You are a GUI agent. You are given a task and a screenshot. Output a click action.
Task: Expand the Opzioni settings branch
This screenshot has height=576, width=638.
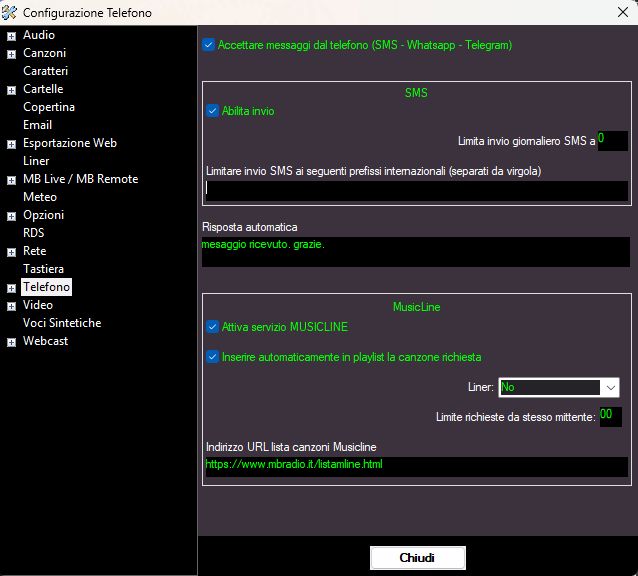point(11,215)
